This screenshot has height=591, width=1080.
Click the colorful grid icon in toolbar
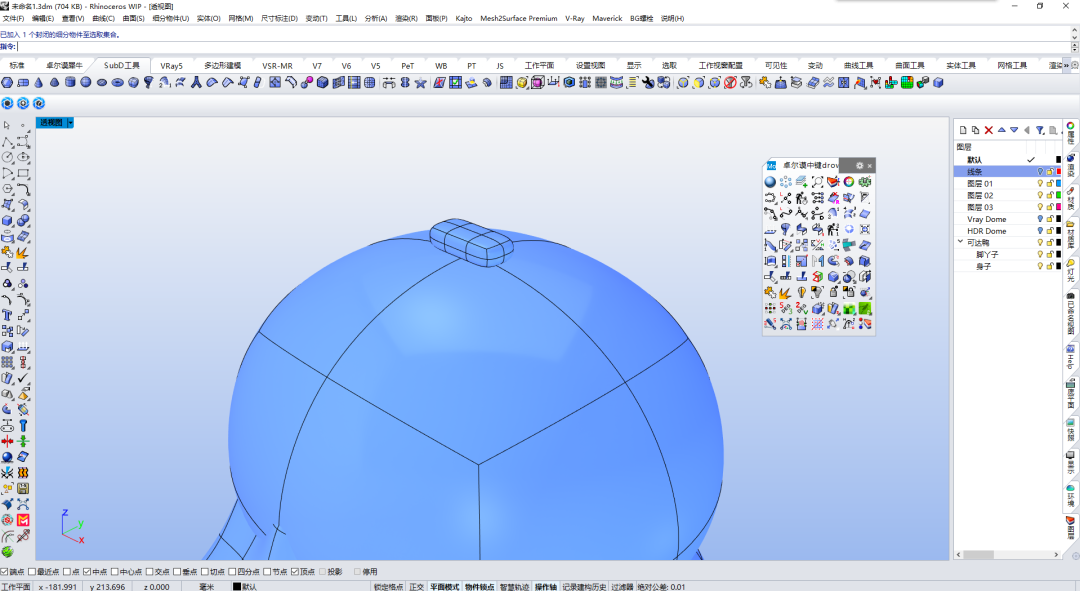pos(907,83)
